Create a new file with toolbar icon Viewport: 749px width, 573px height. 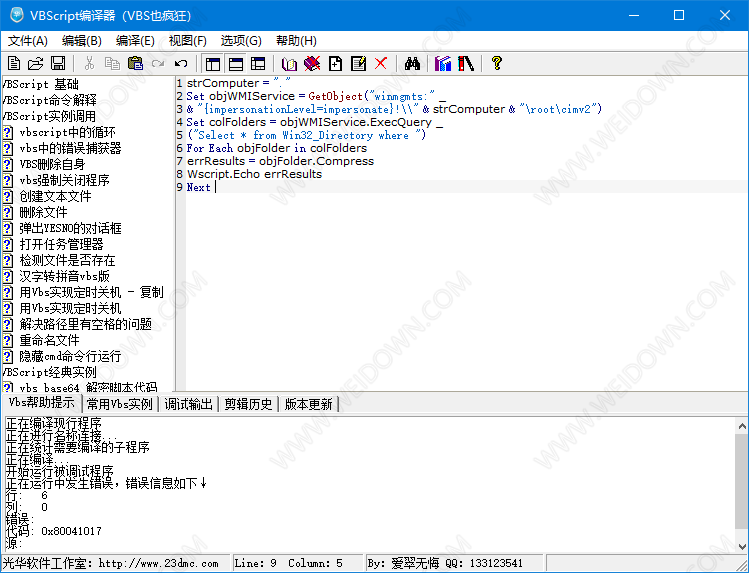tap(14, 63)
